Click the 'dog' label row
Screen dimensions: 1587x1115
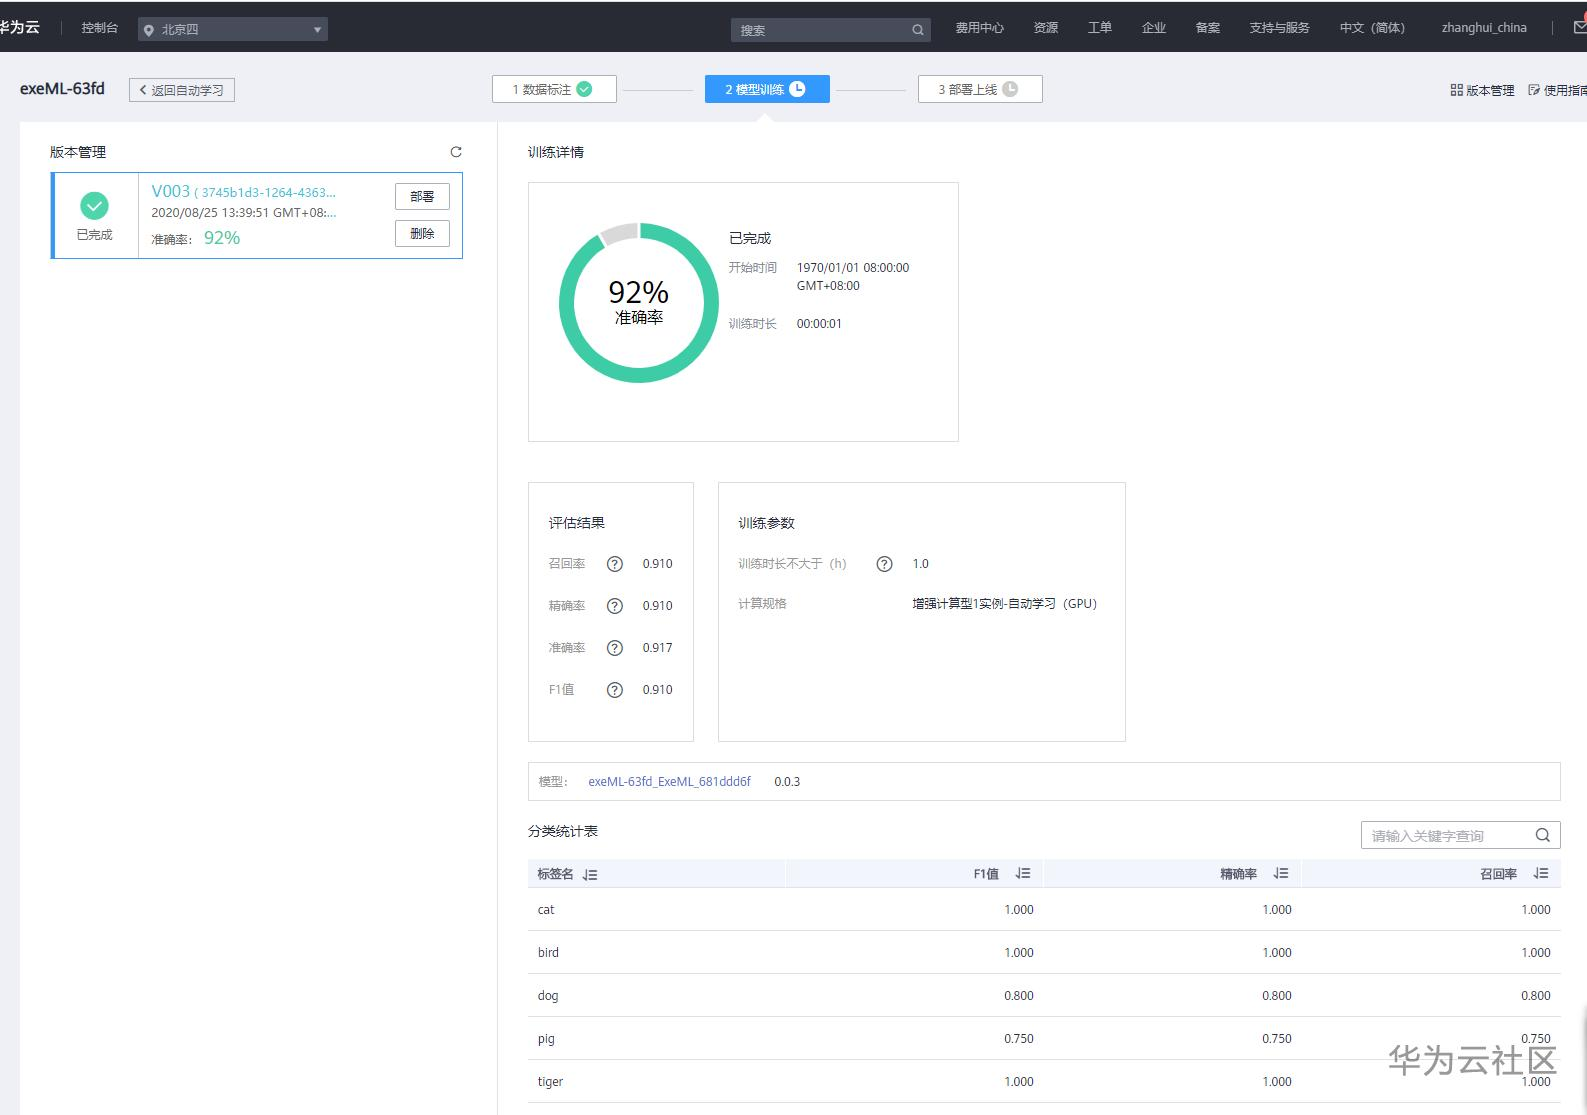[1044, 996]
